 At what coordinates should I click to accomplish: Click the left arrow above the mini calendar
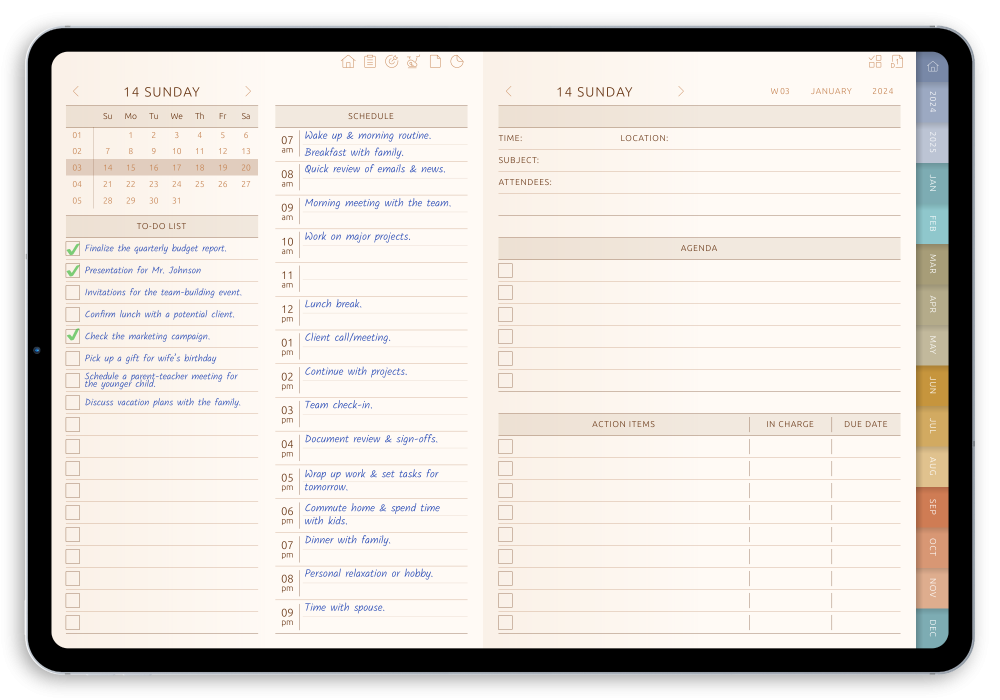(x=76, y=91)
